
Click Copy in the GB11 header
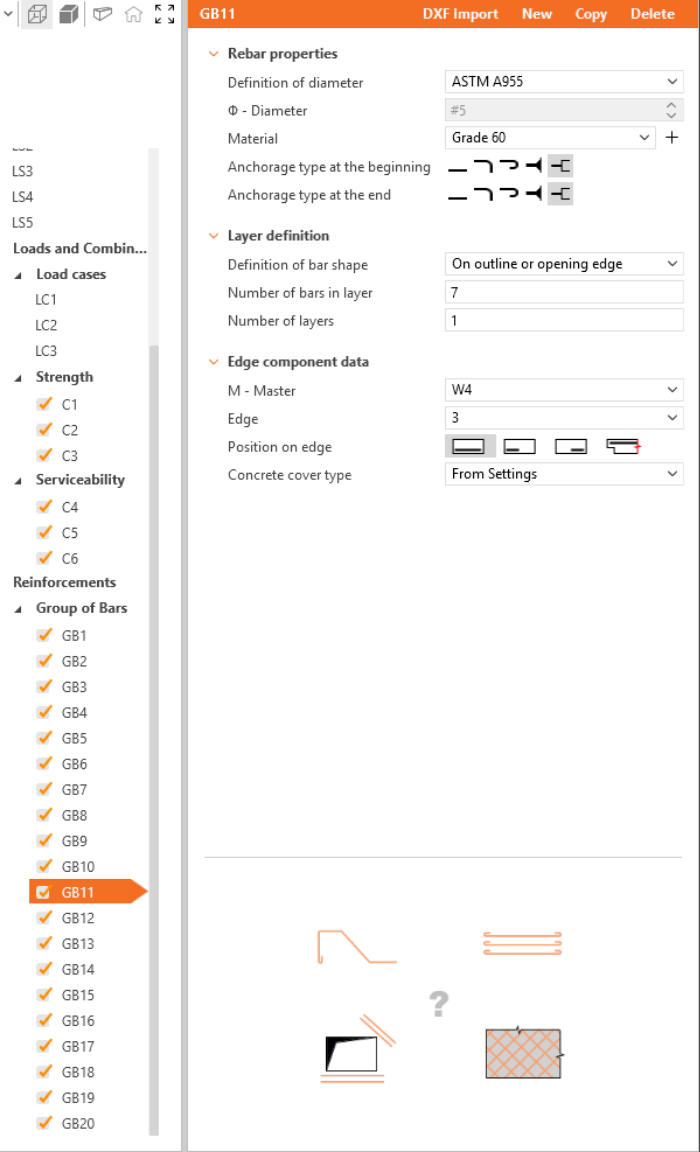[x=591, y=14]
